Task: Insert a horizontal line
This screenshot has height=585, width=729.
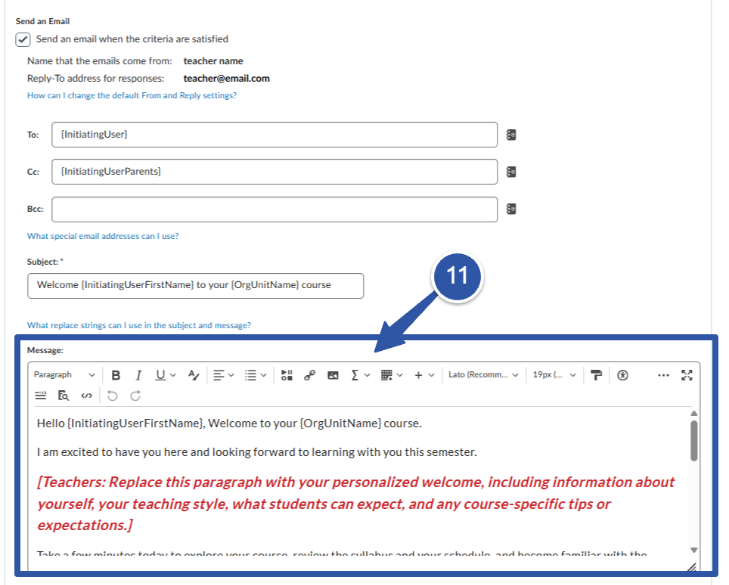Action: point(41,396)
